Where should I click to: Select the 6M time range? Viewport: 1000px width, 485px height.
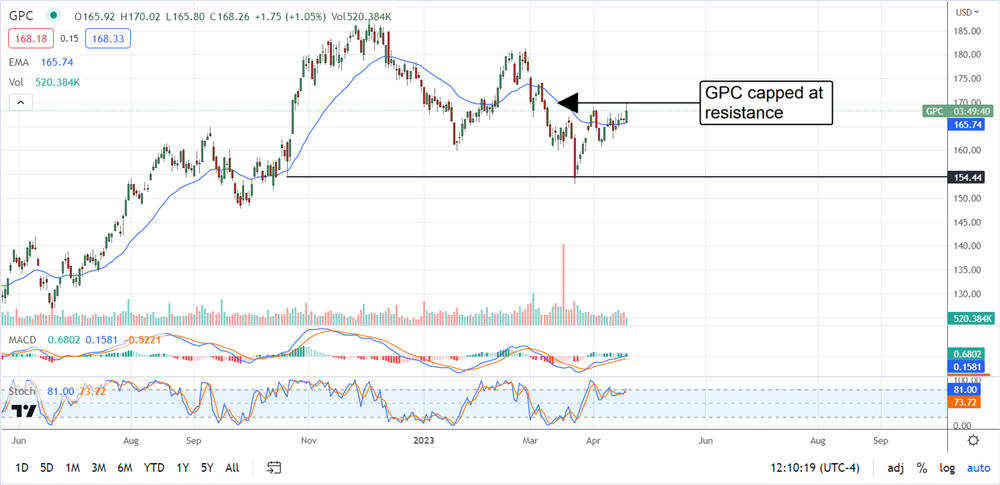124,468
